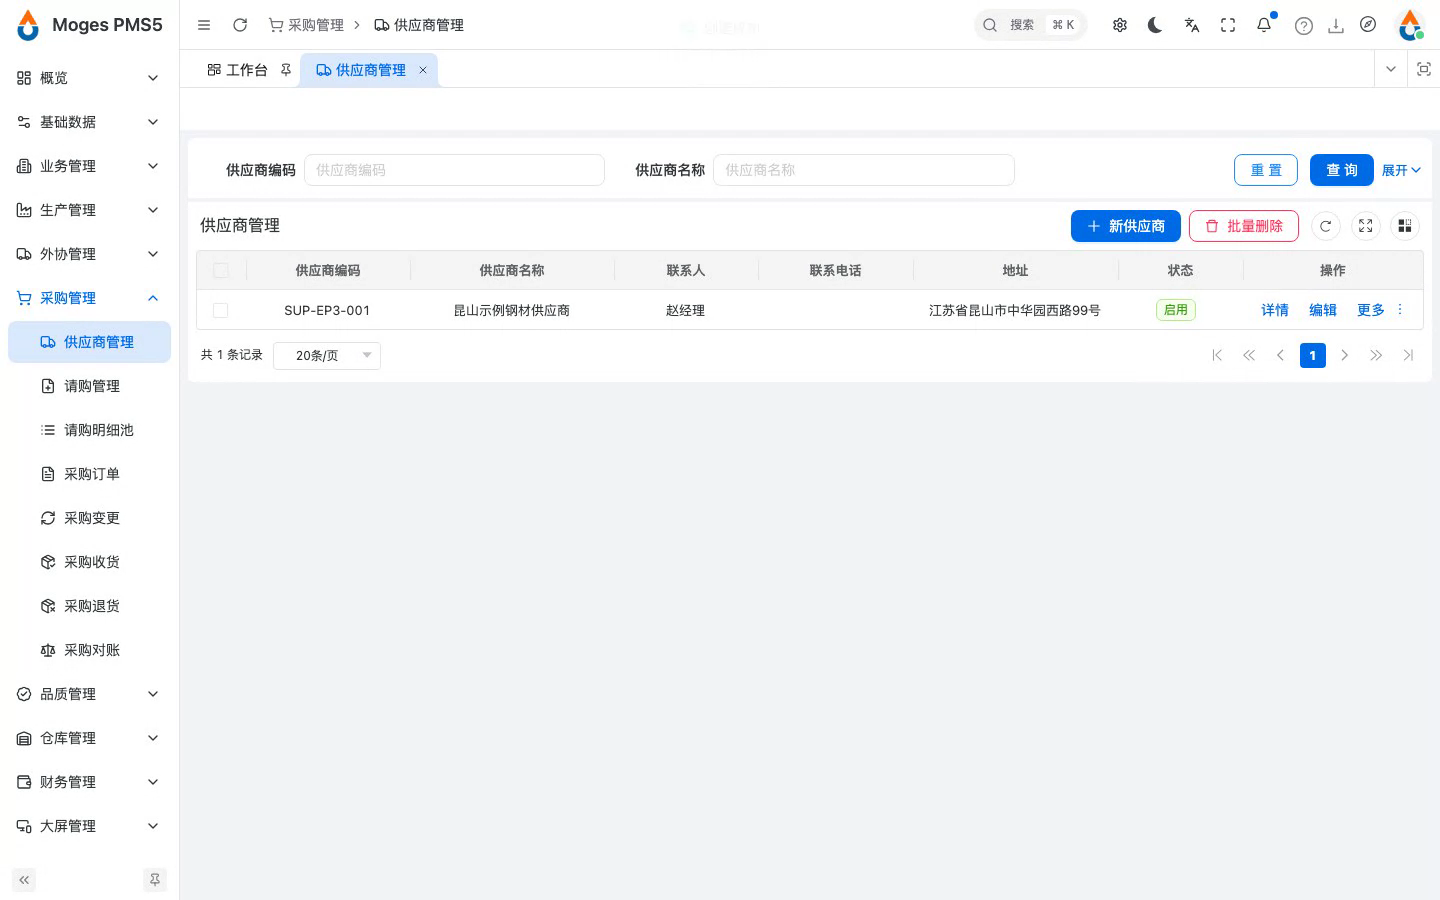Switch to the 工作台 tab
Viewport: 1440px width, 900px height.
pos(248,70)
